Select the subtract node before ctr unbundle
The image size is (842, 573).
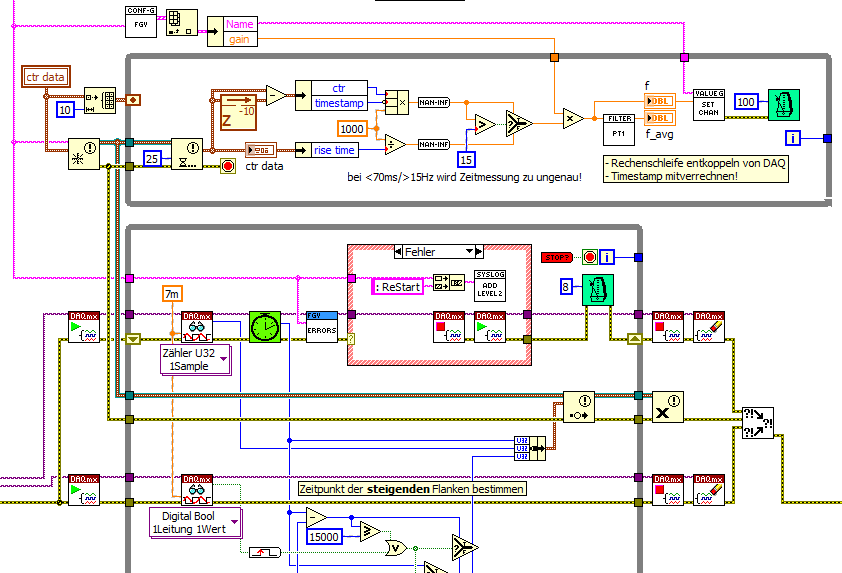pos(276,96)
